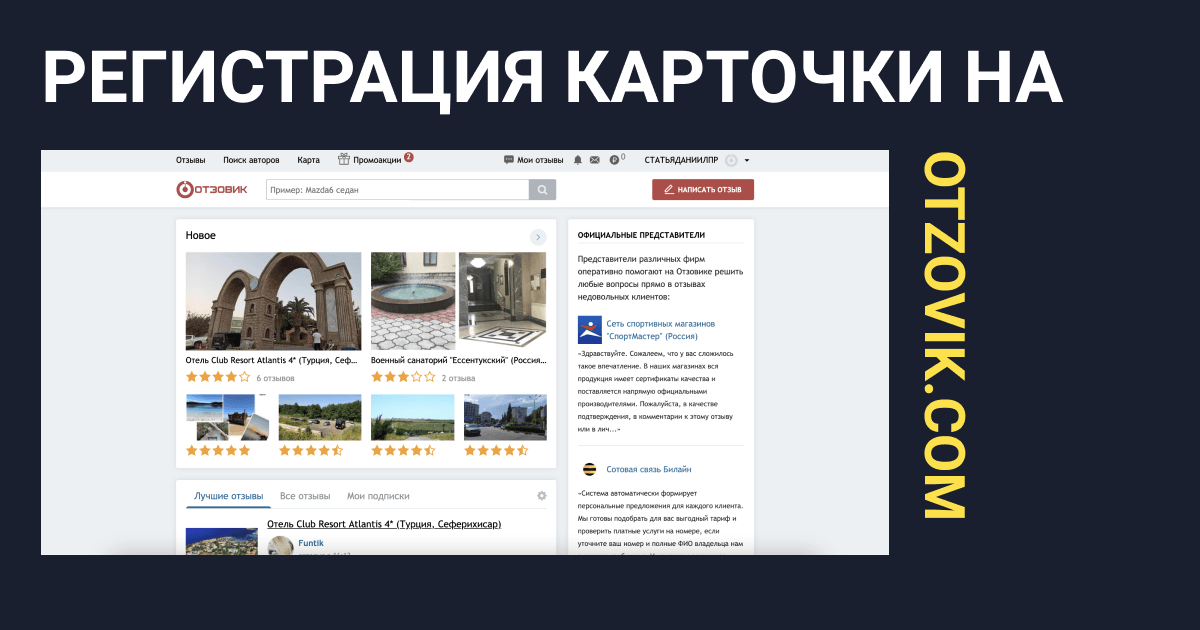
Task: Click the Билайн brand logo icon
Action: click(590, 469)
